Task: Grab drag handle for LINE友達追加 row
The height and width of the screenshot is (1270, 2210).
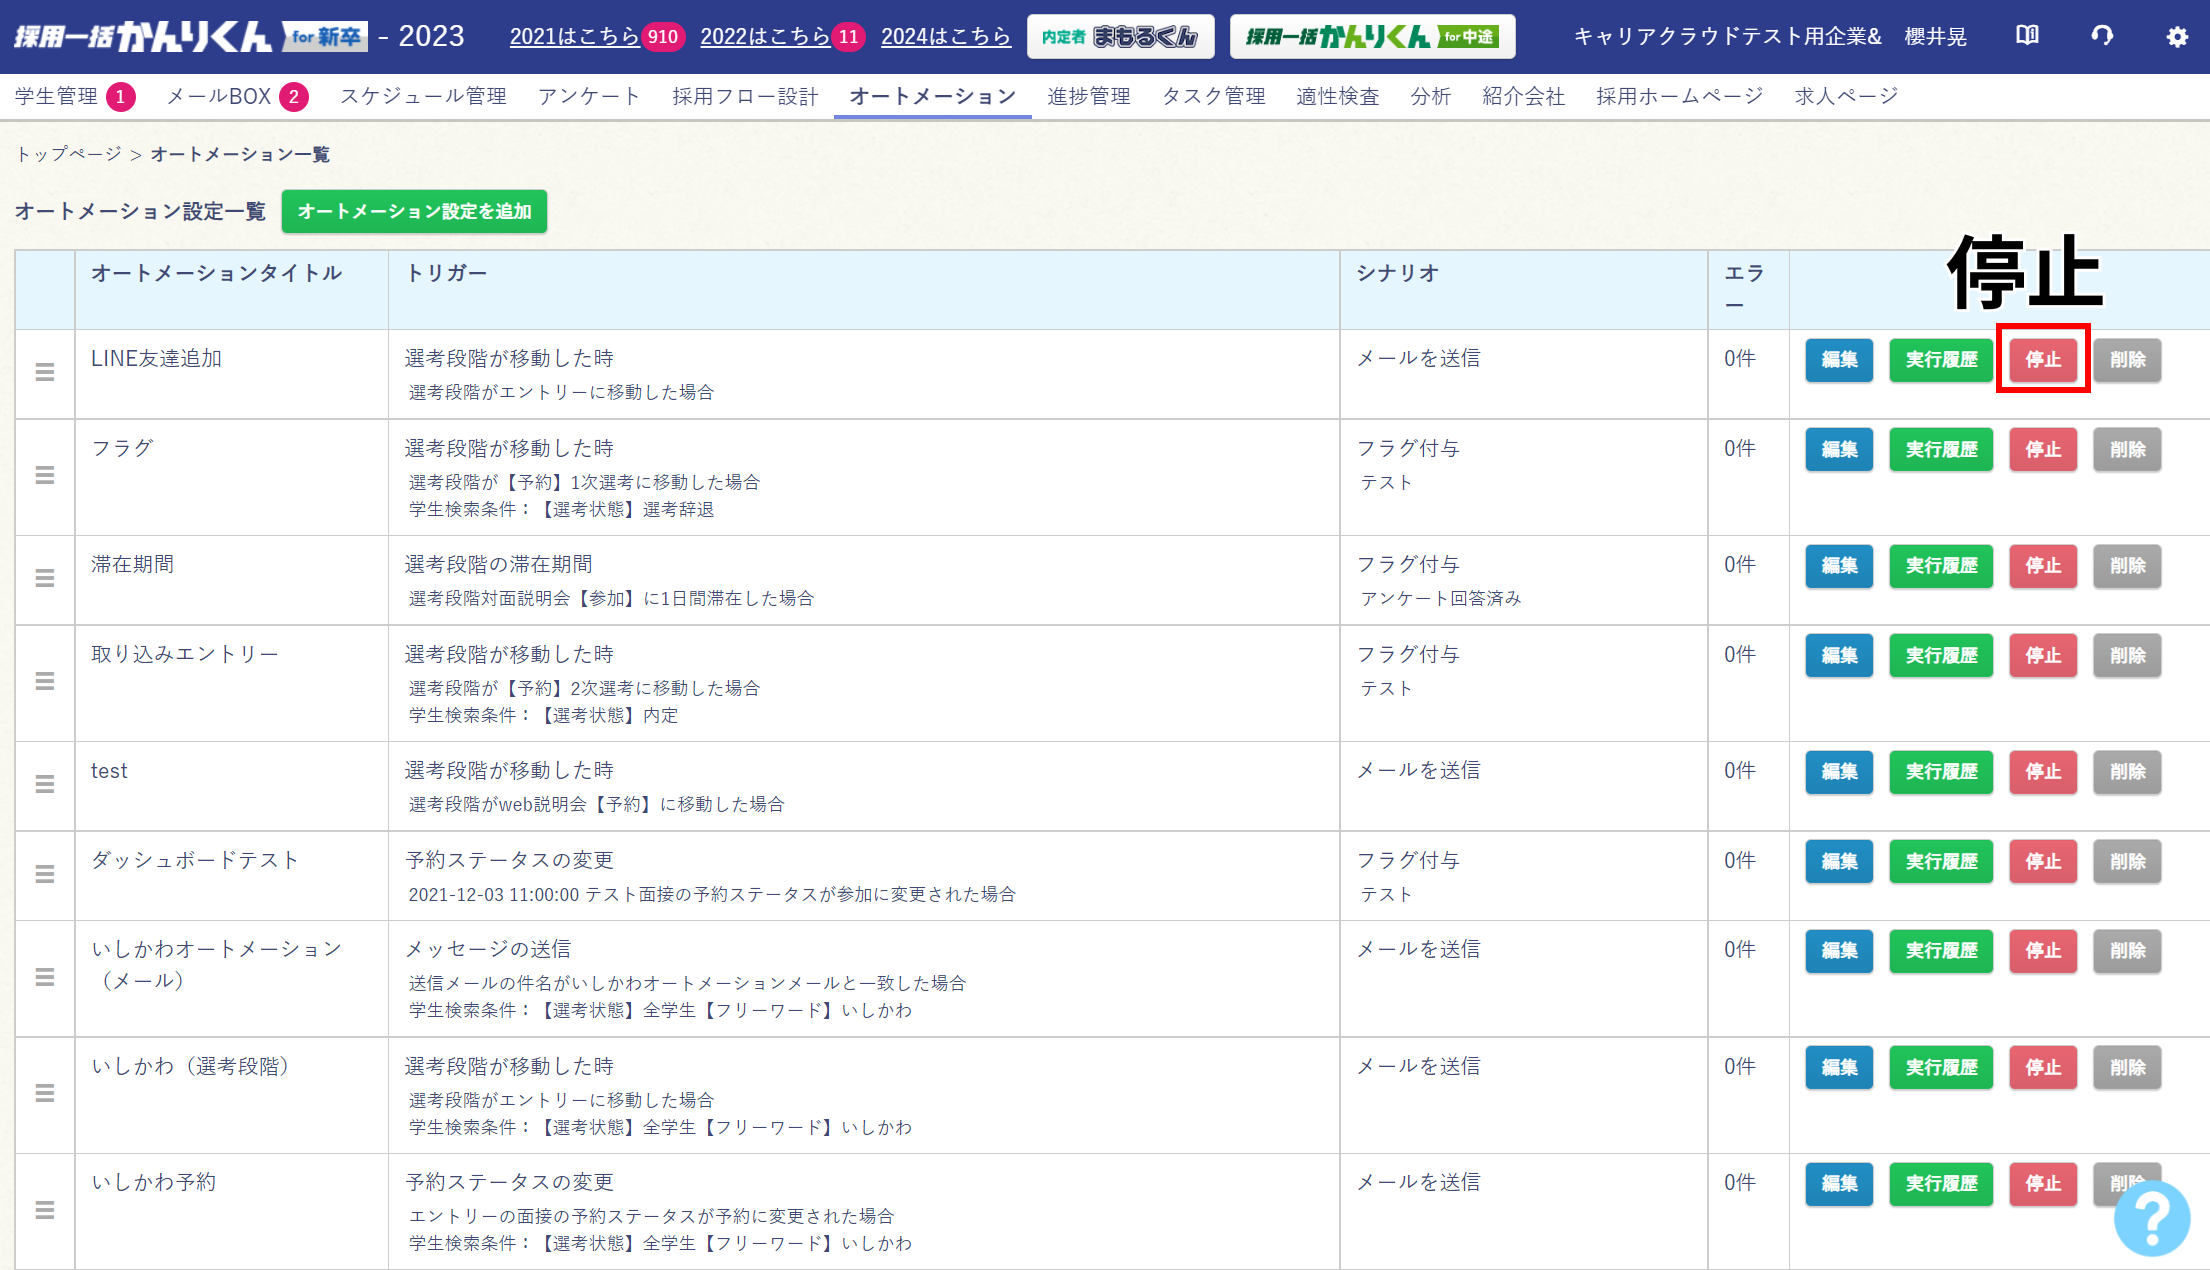Action: pyautogui.click(x=45, y=372)
